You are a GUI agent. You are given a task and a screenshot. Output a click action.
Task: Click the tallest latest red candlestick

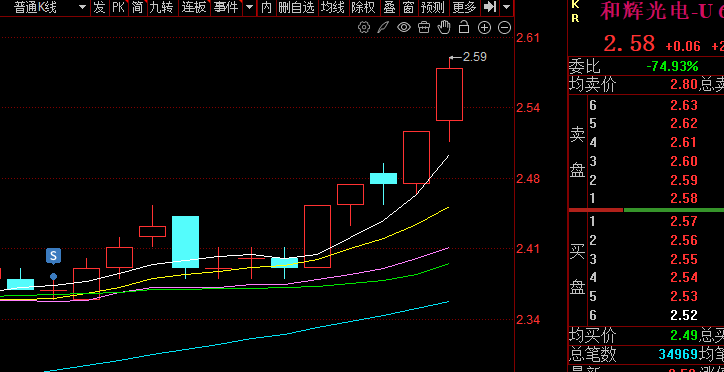(449, 95)
